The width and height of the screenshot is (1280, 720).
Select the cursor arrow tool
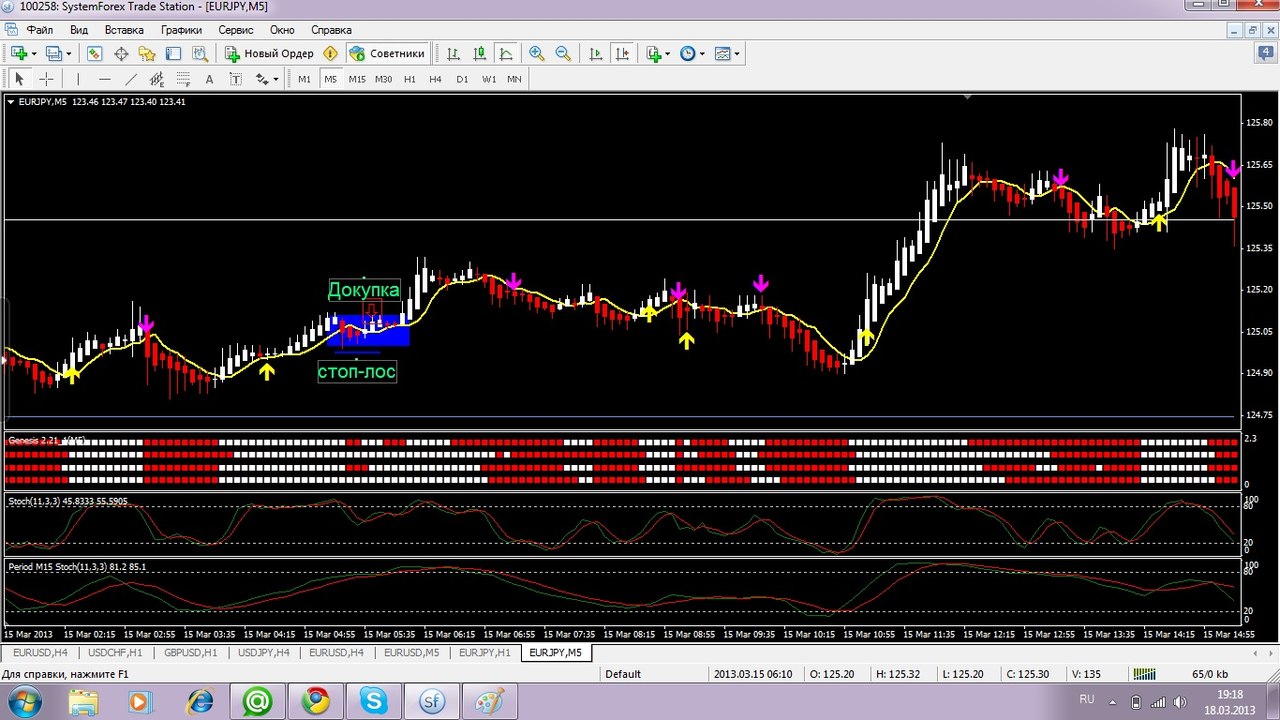(19, 79)
